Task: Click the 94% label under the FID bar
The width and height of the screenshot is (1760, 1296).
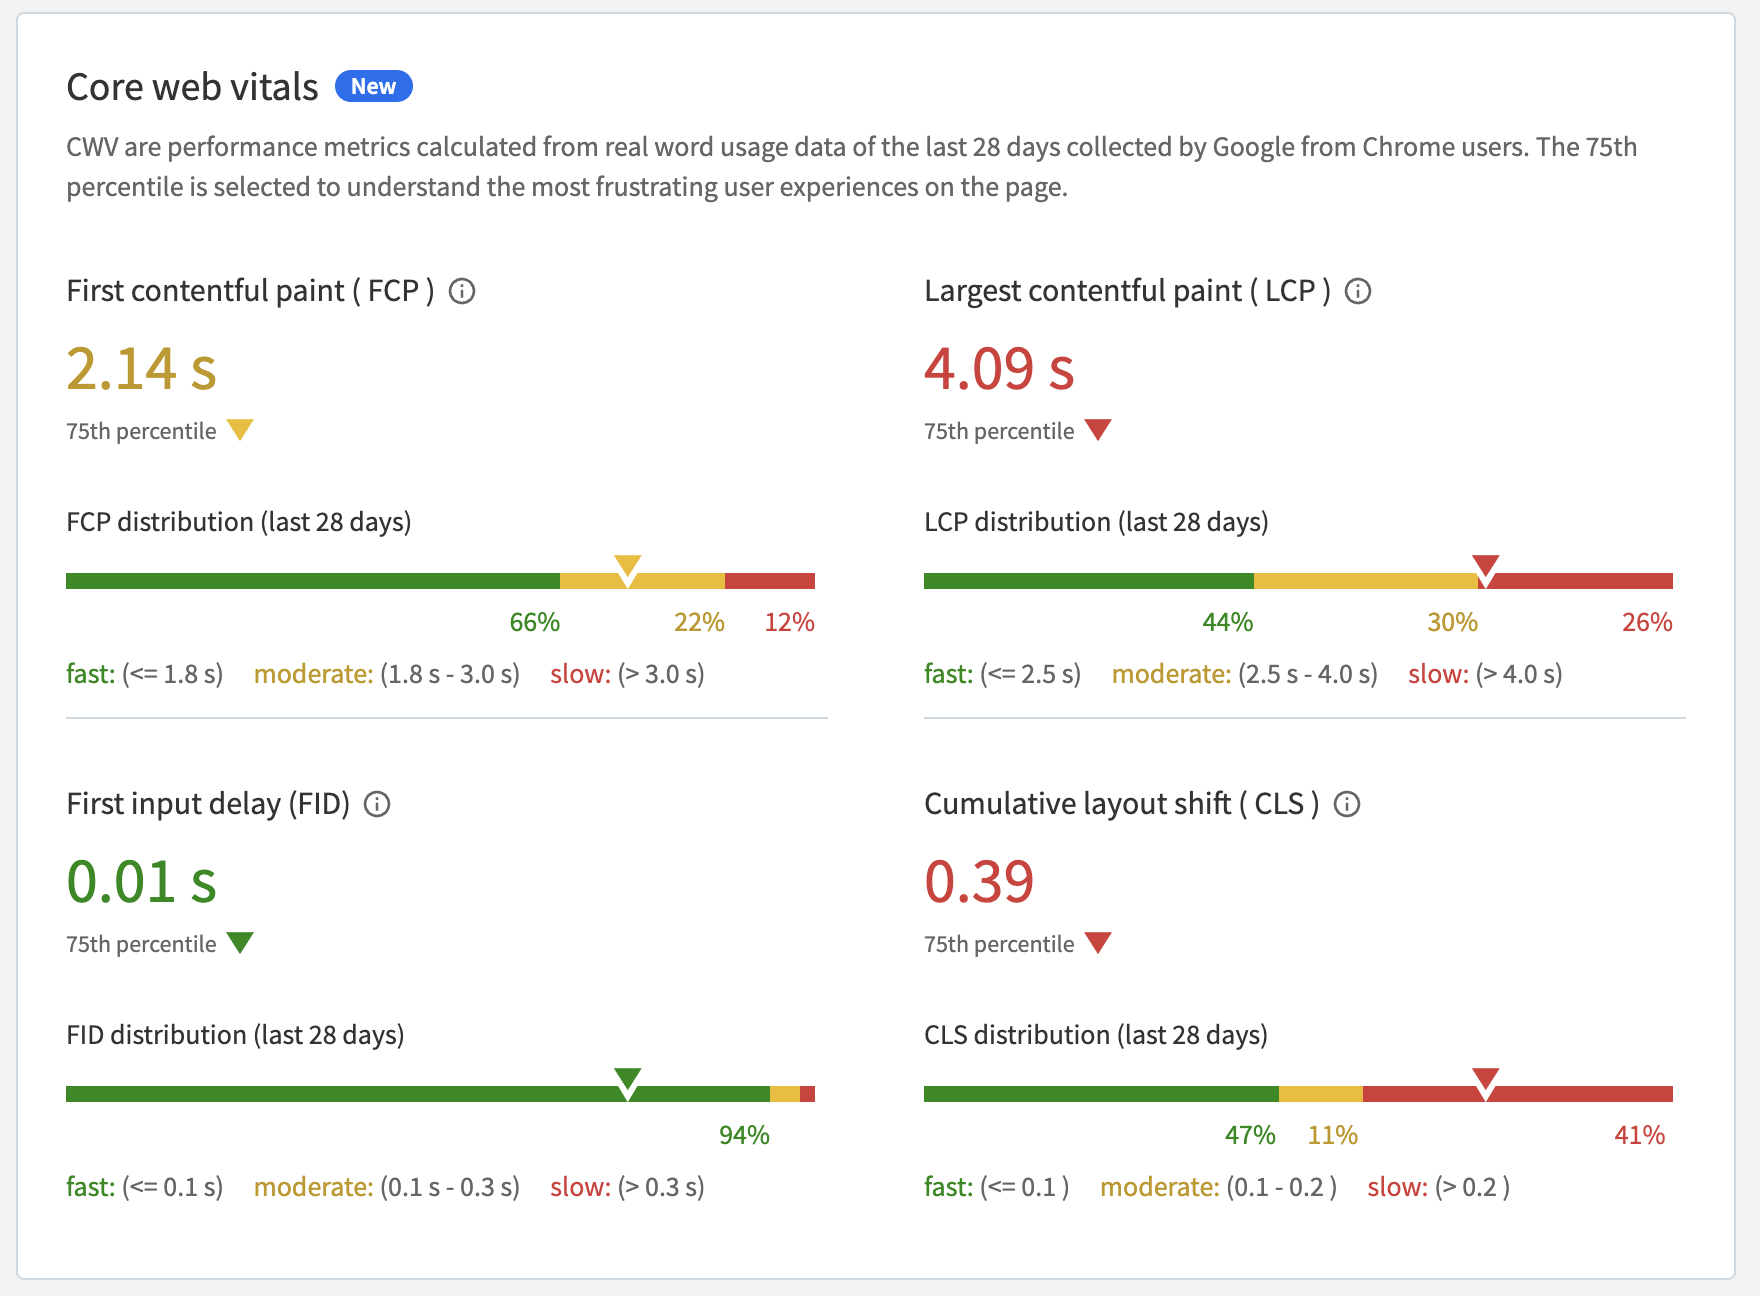Action: click(743, 1135)
